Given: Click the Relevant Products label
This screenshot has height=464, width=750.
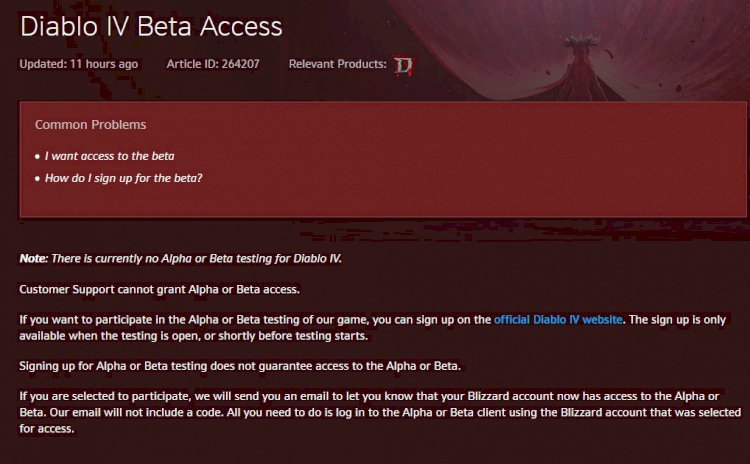Looking at the screenshot, I should pyautogui.click(x=337, y=64).
